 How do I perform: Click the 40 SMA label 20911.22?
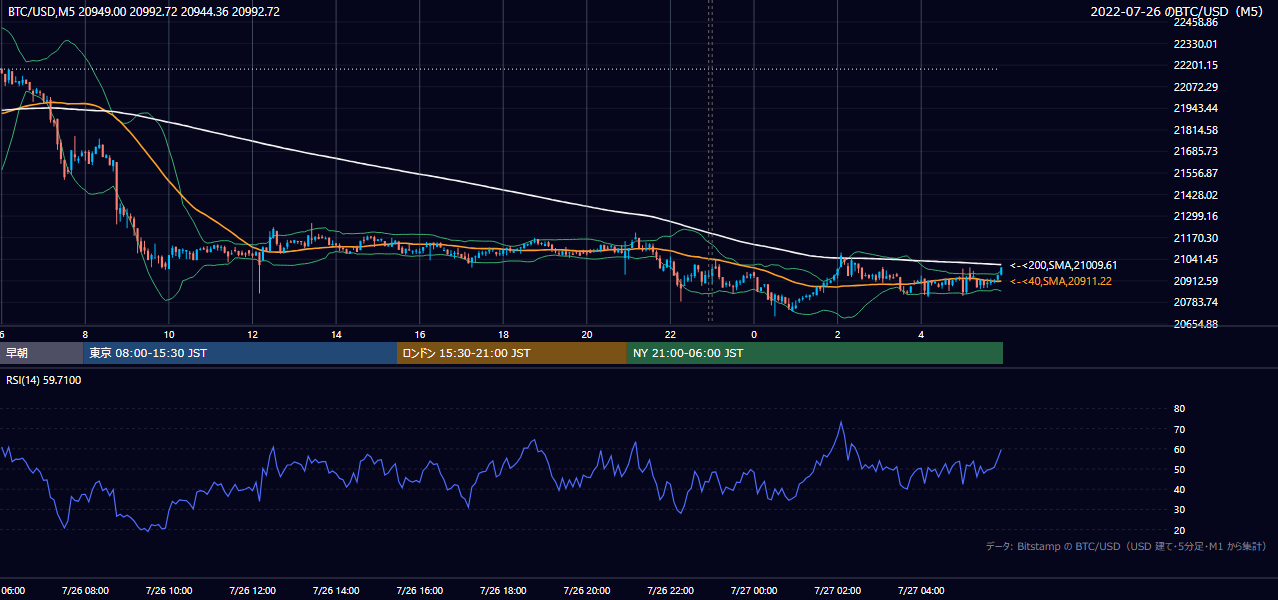click(1061, 281)
